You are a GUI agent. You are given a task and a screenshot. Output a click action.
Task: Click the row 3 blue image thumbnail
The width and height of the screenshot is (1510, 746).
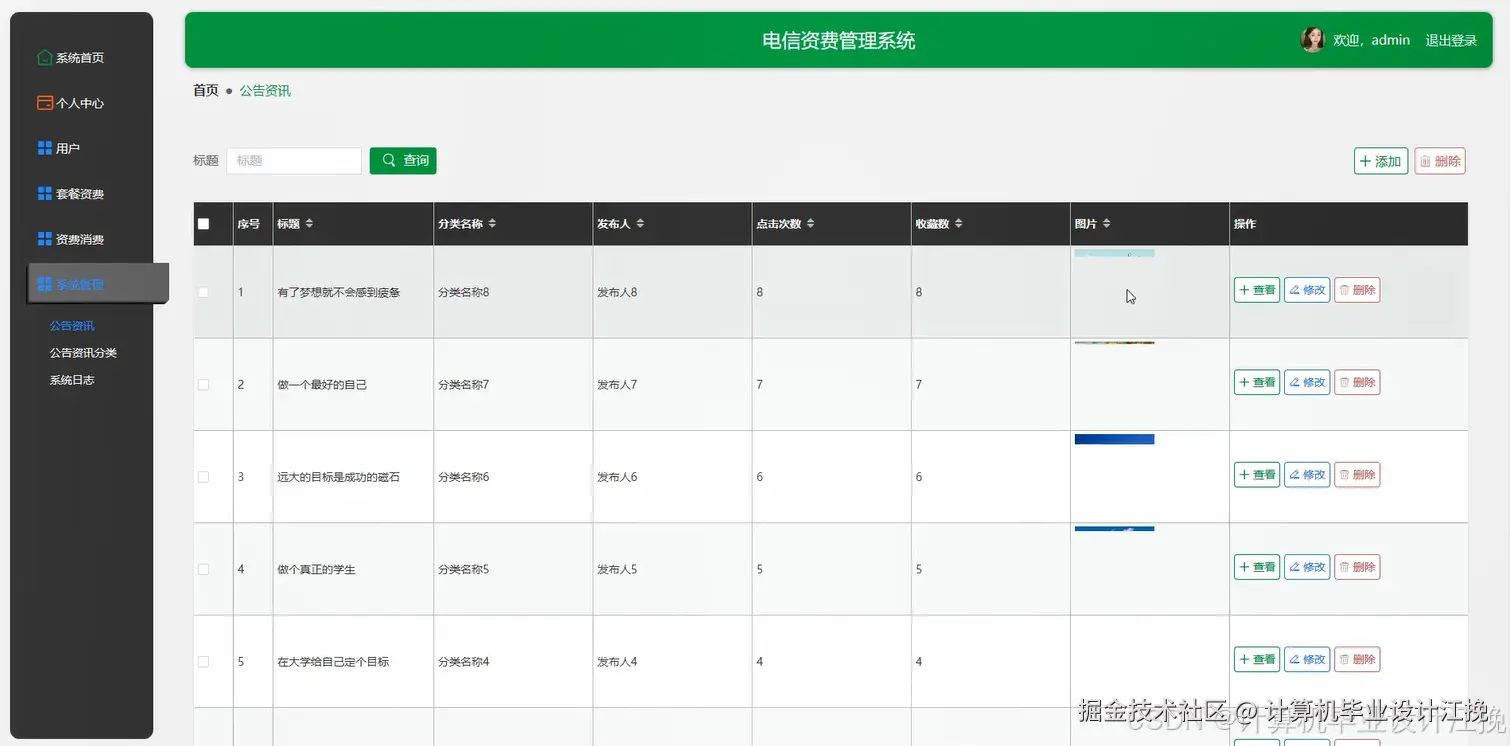tap(1114, 439)
